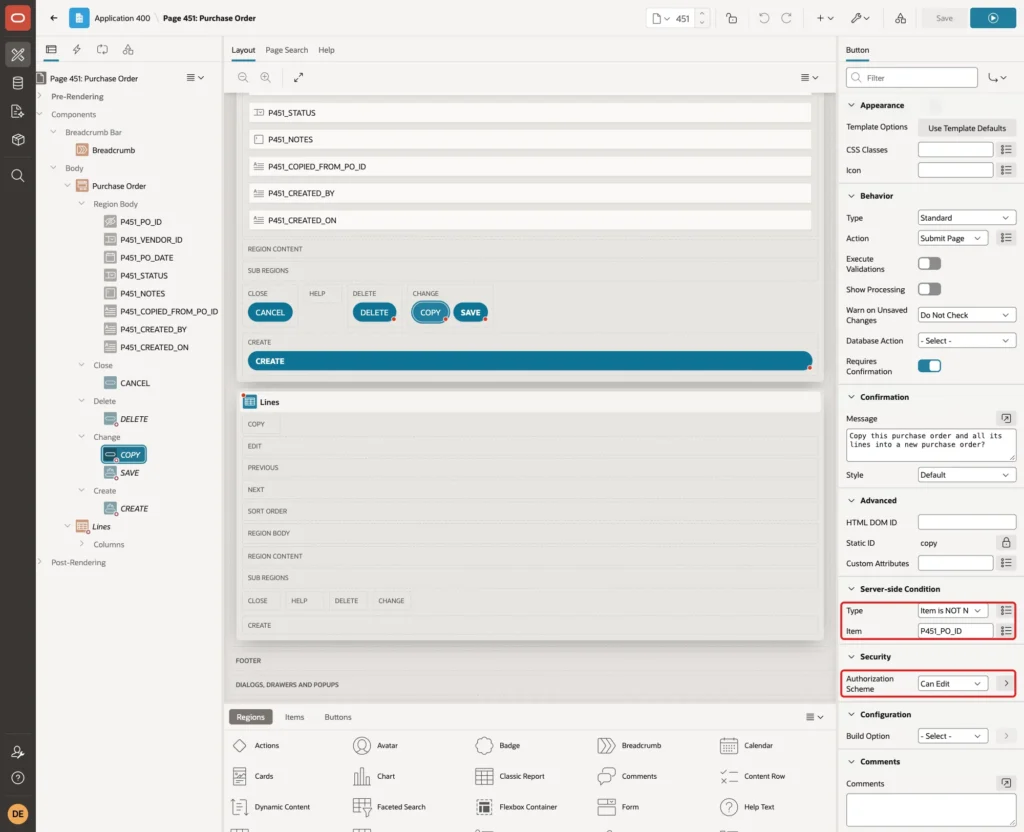Image resolution: width=1024 pixels, height=832 pixels.
Task: Open the Page Search tab
Action: 286,50
